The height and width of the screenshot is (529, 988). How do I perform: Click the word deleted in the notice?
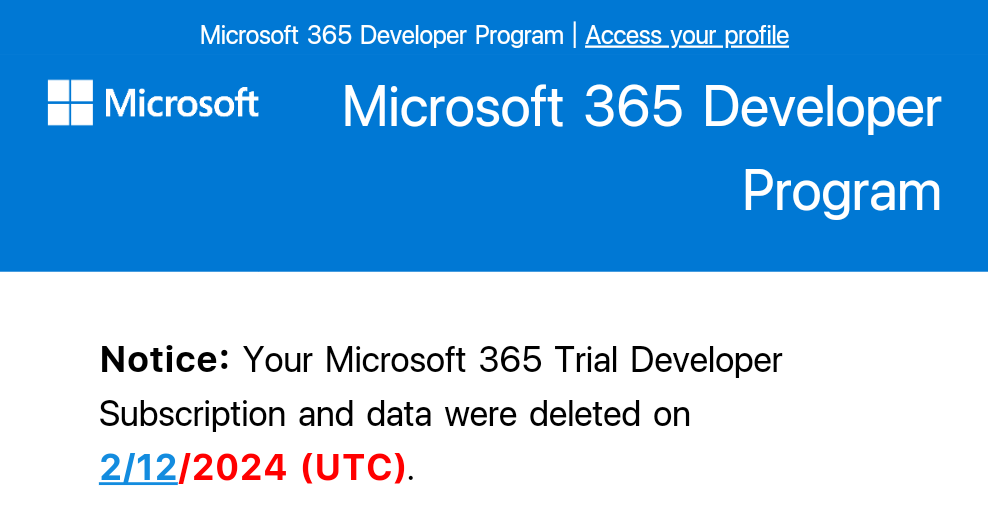(x=581, y=413)
